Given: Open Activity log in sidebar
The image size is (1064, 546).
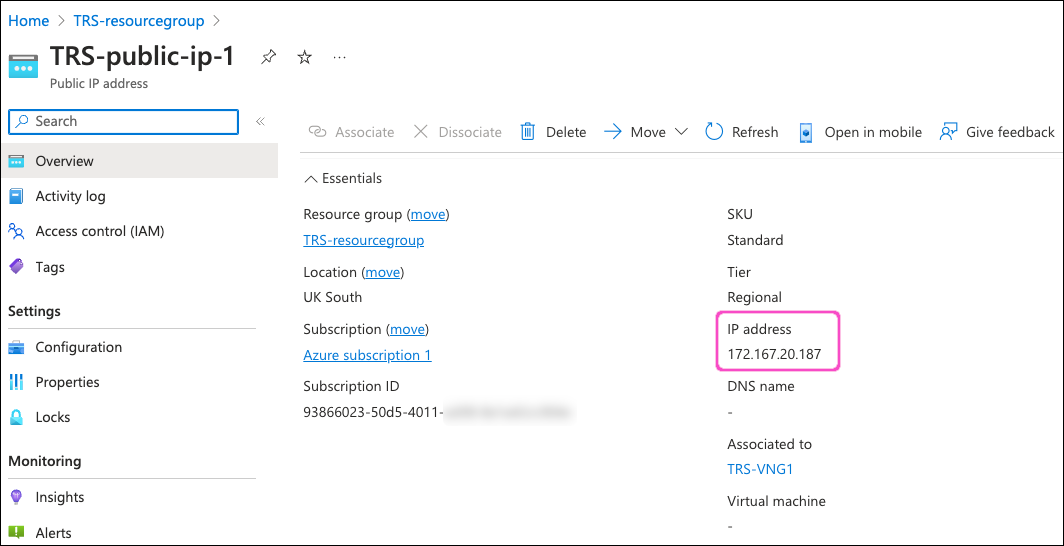Looking at the screenshot, I should tap(70, 196).
